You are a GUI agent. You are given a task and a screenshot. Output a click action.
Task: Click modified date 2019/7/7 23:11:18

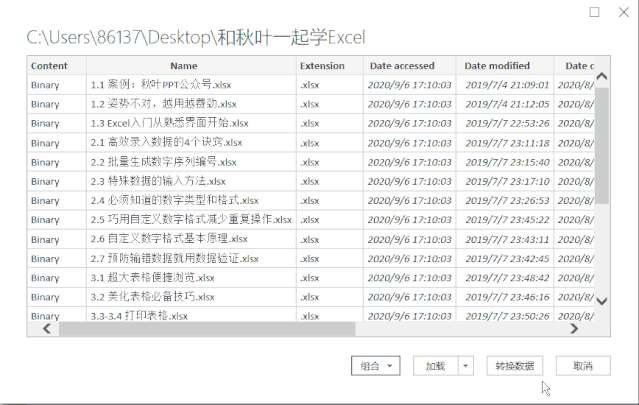[x=507, y=143]
